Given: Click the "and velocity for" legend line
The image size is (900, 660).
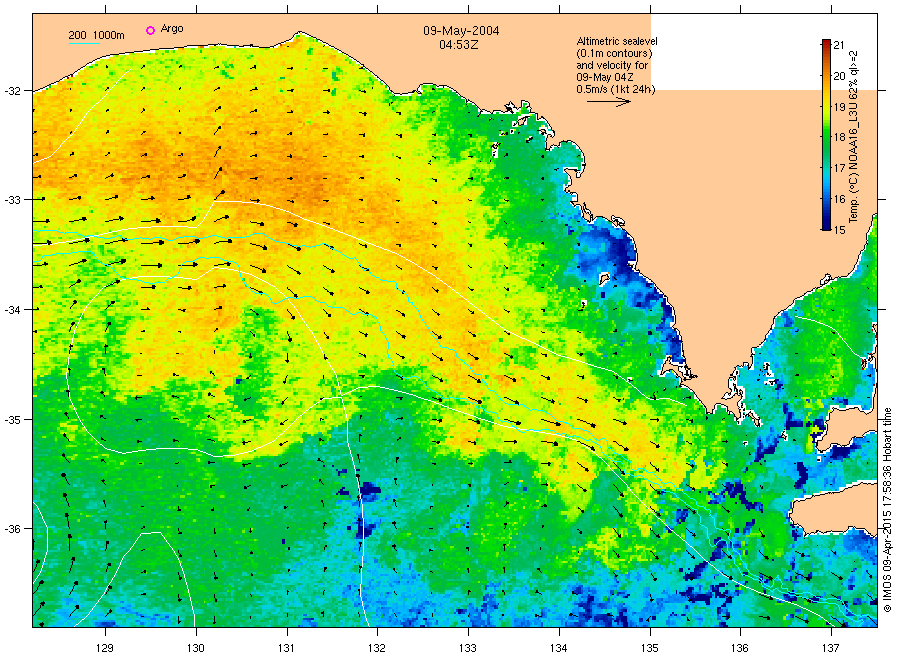Looking at the screenshot, I should [x=612, y=65].
